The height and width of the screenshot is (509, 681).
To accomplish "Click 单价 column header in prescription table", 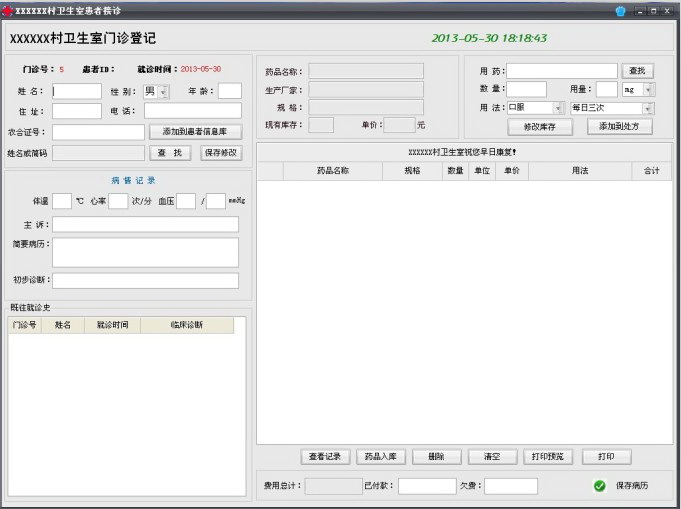I will [512, 171].
